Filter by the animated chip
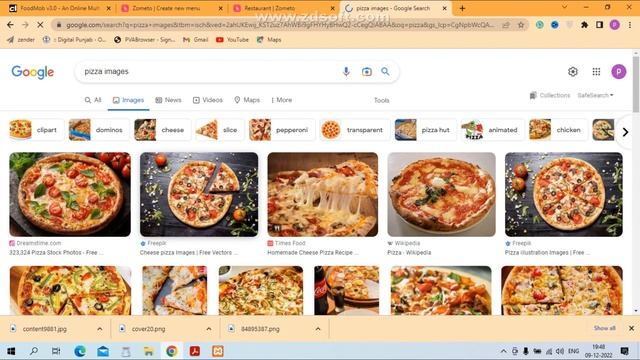640x360 pixels. point(492,130)
